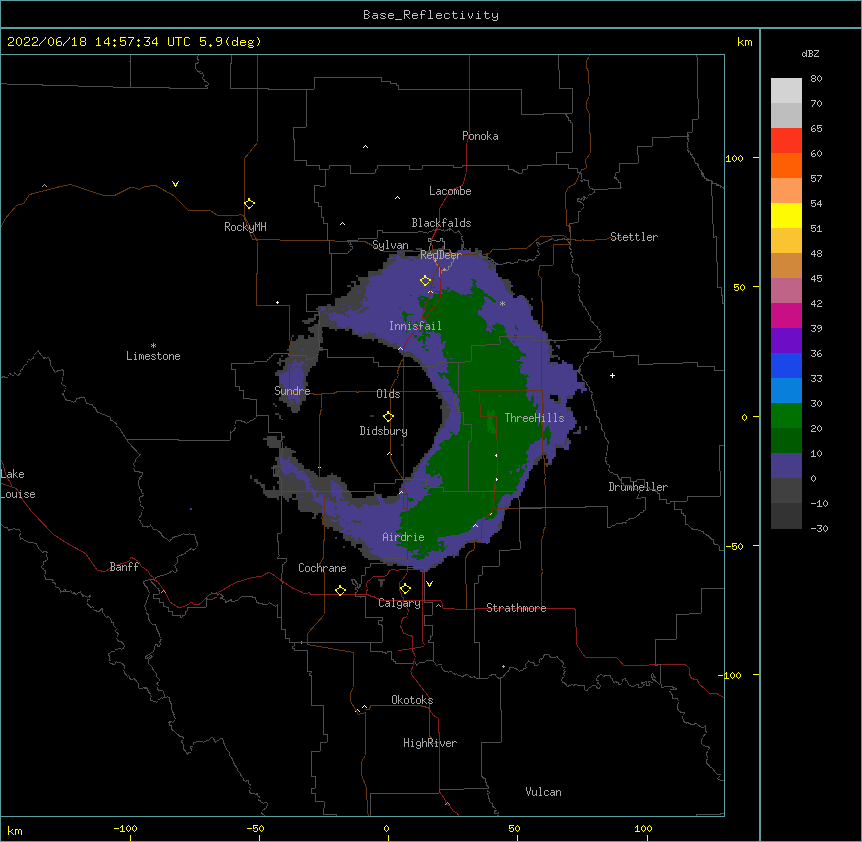Image resolution: width=862 pixels, height=842 pixels.
Task: Click the yellow diamond marker above Didsbury
Action: tap(388, 417)
